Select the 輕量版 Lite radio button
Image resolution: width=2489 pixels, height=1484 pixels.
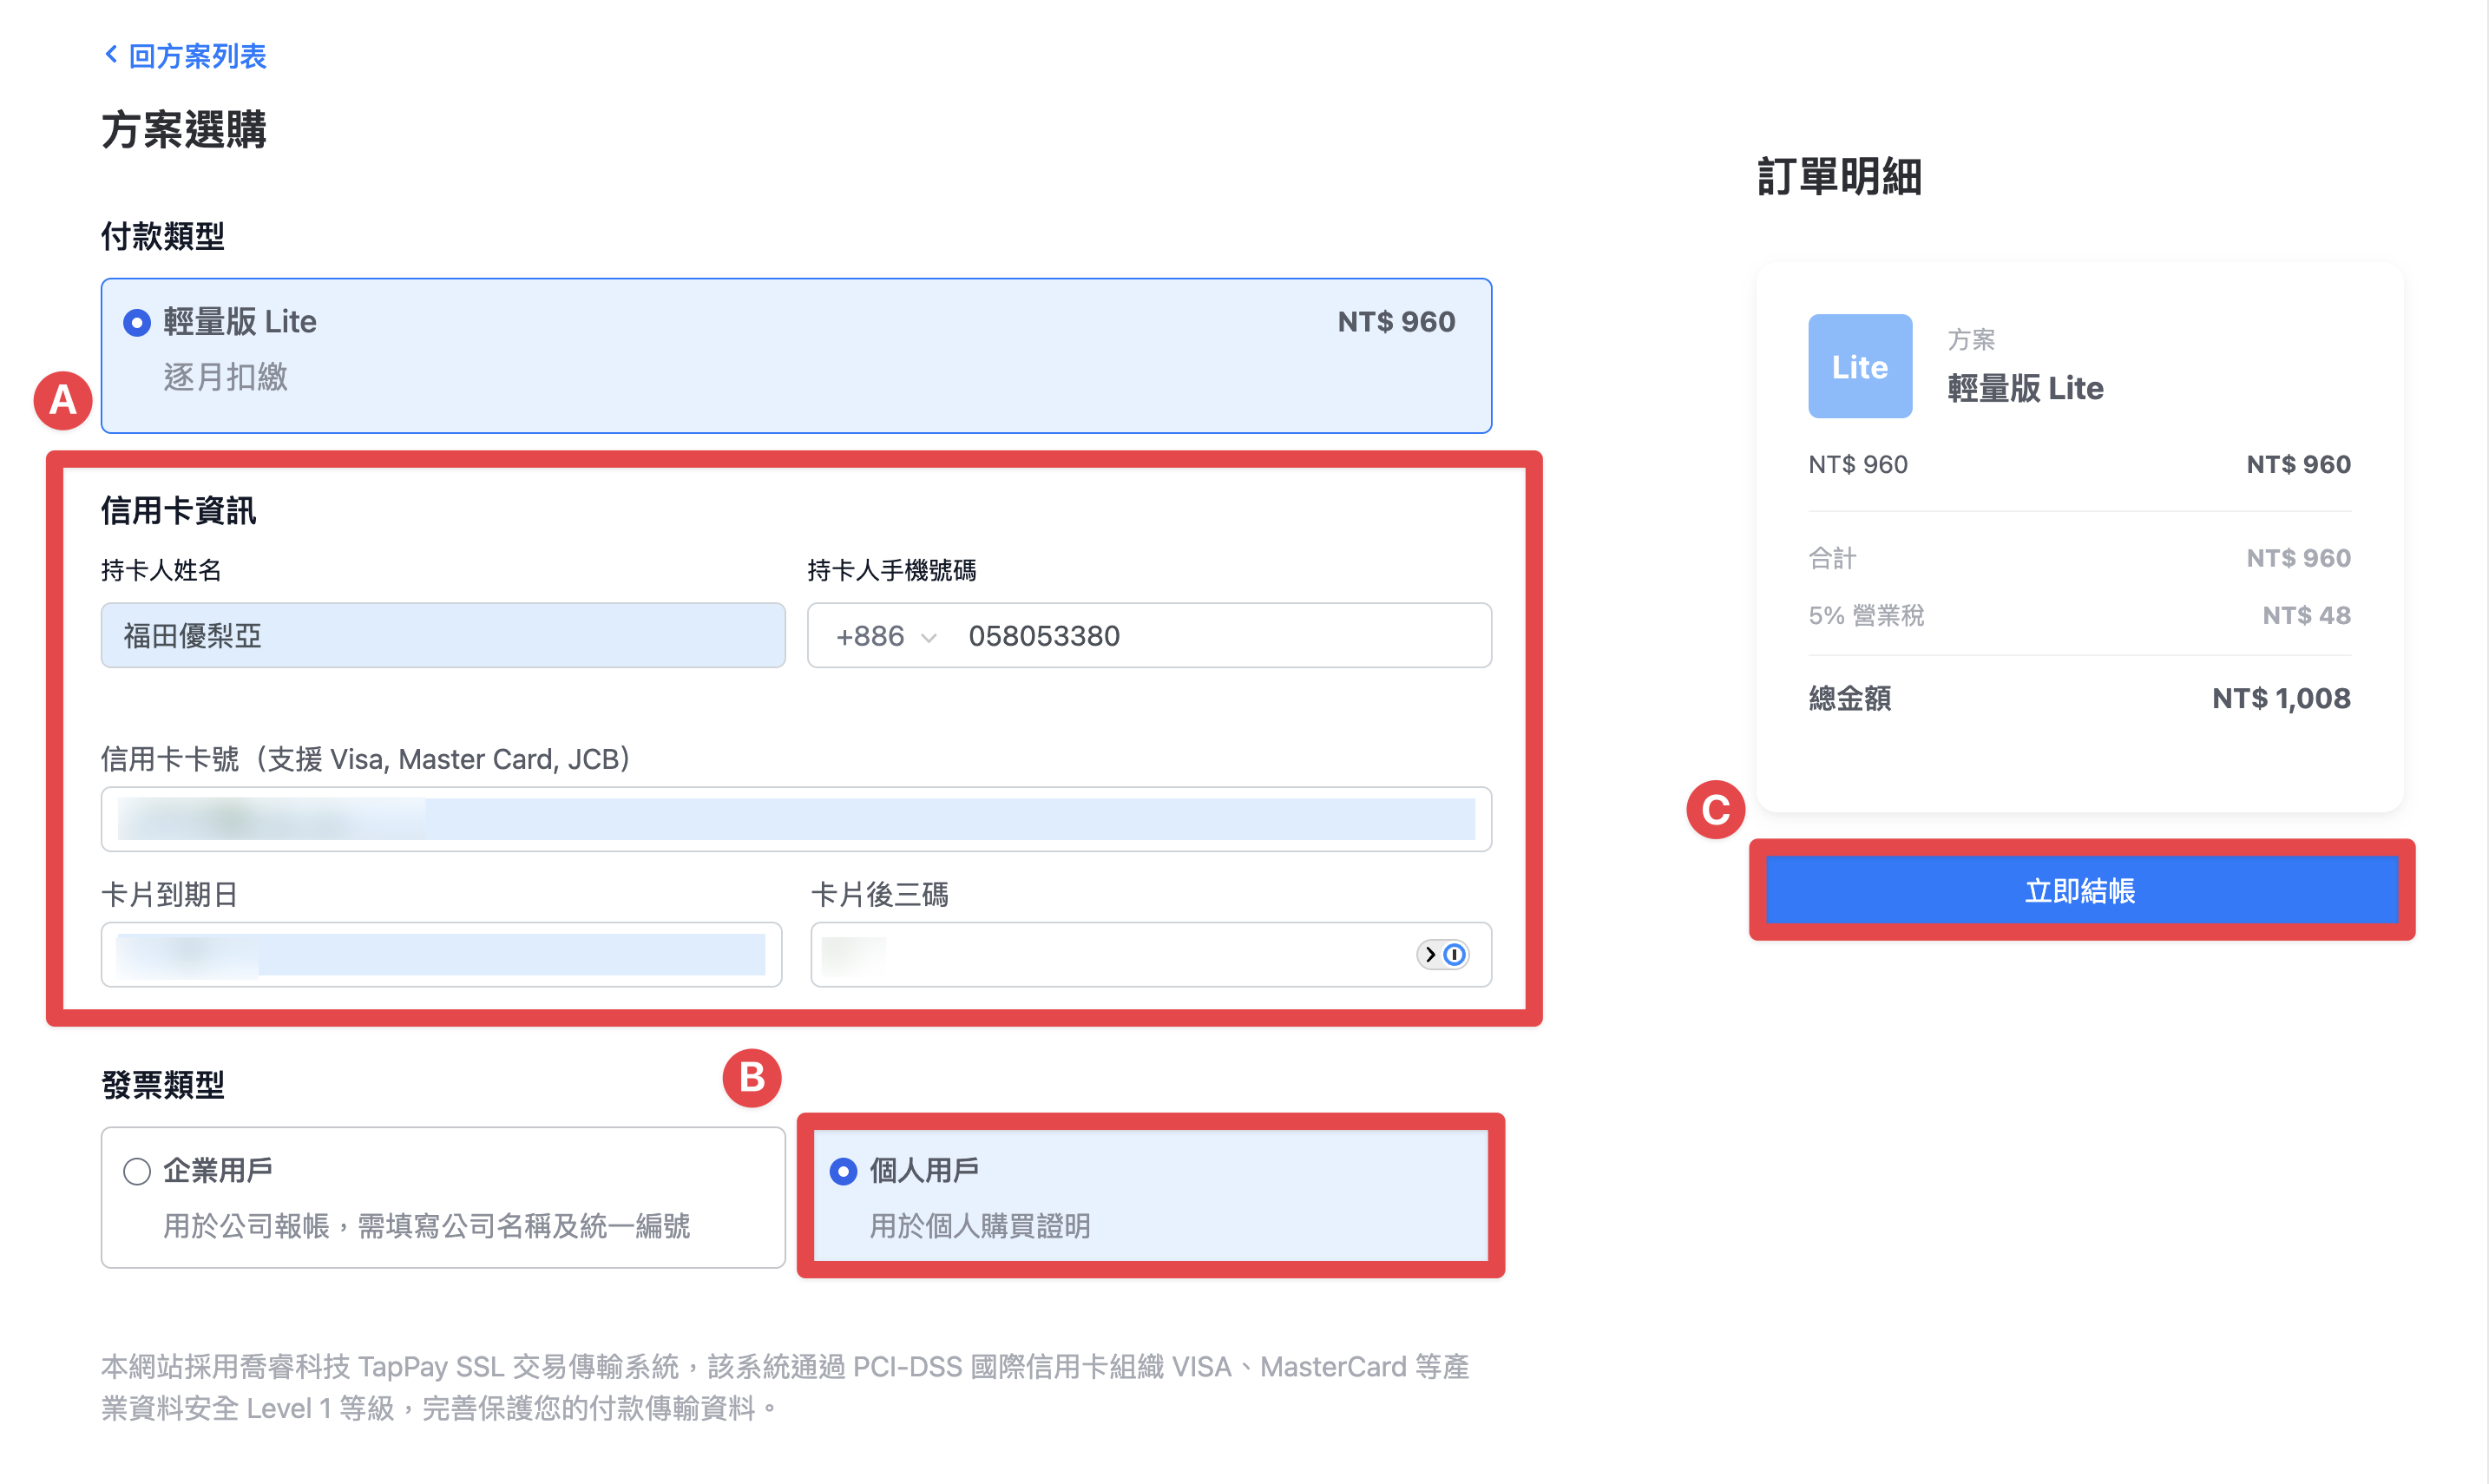(137, 322)
